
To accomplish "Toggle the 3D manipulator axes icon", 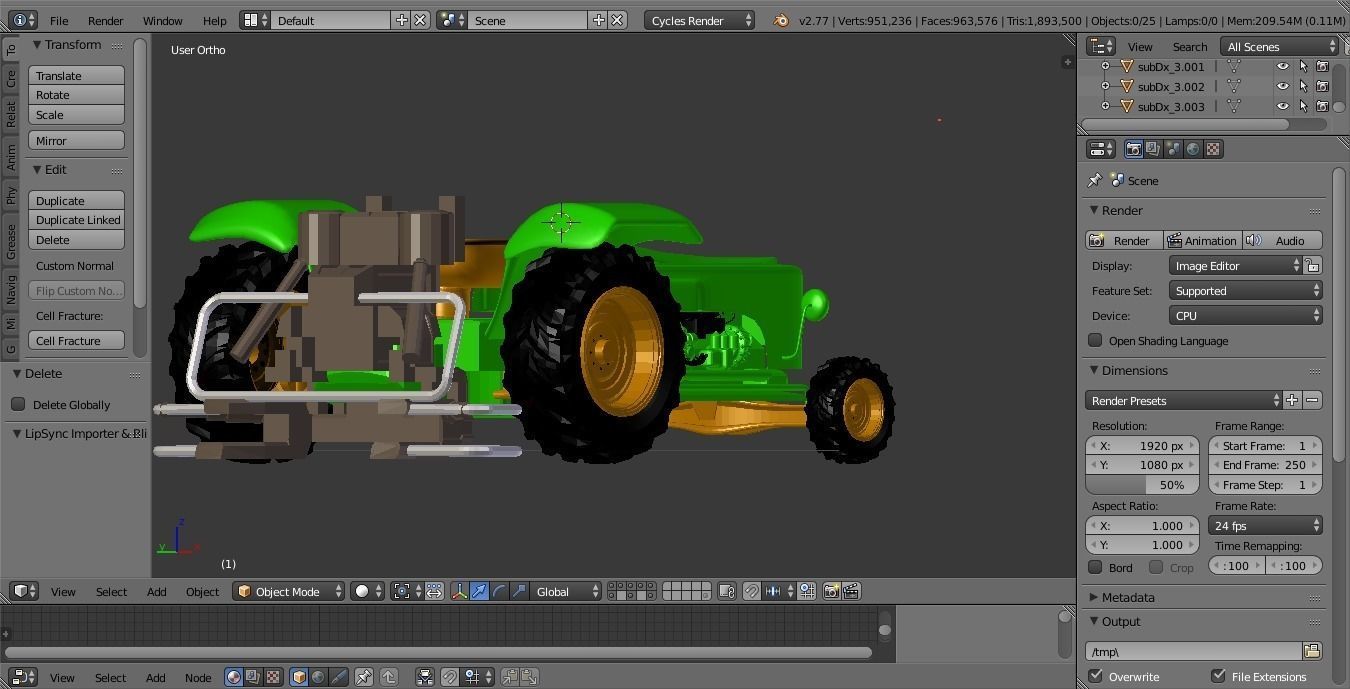I will click(459, 591).
